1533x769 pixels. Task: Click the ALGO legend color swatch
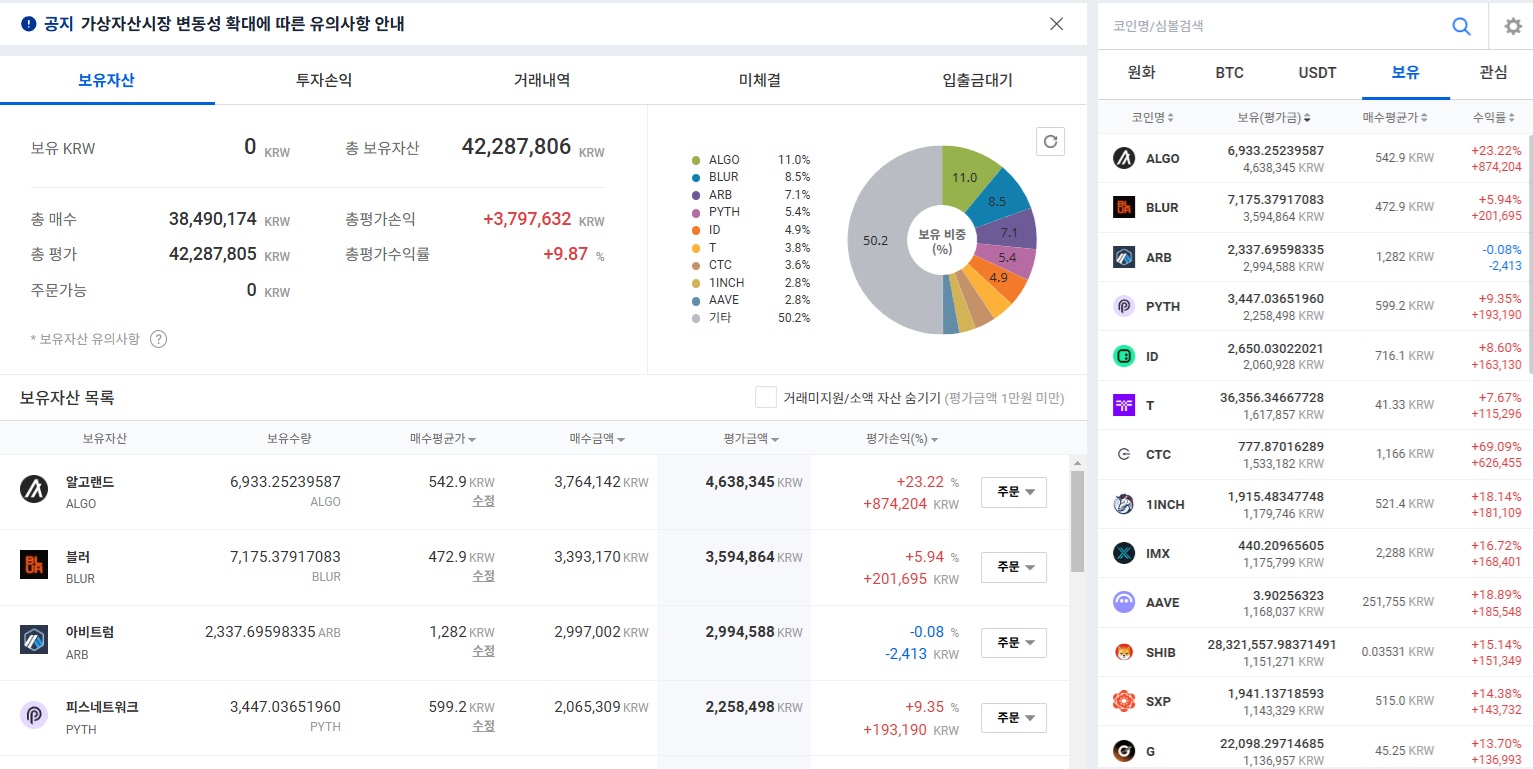(695, 160)
